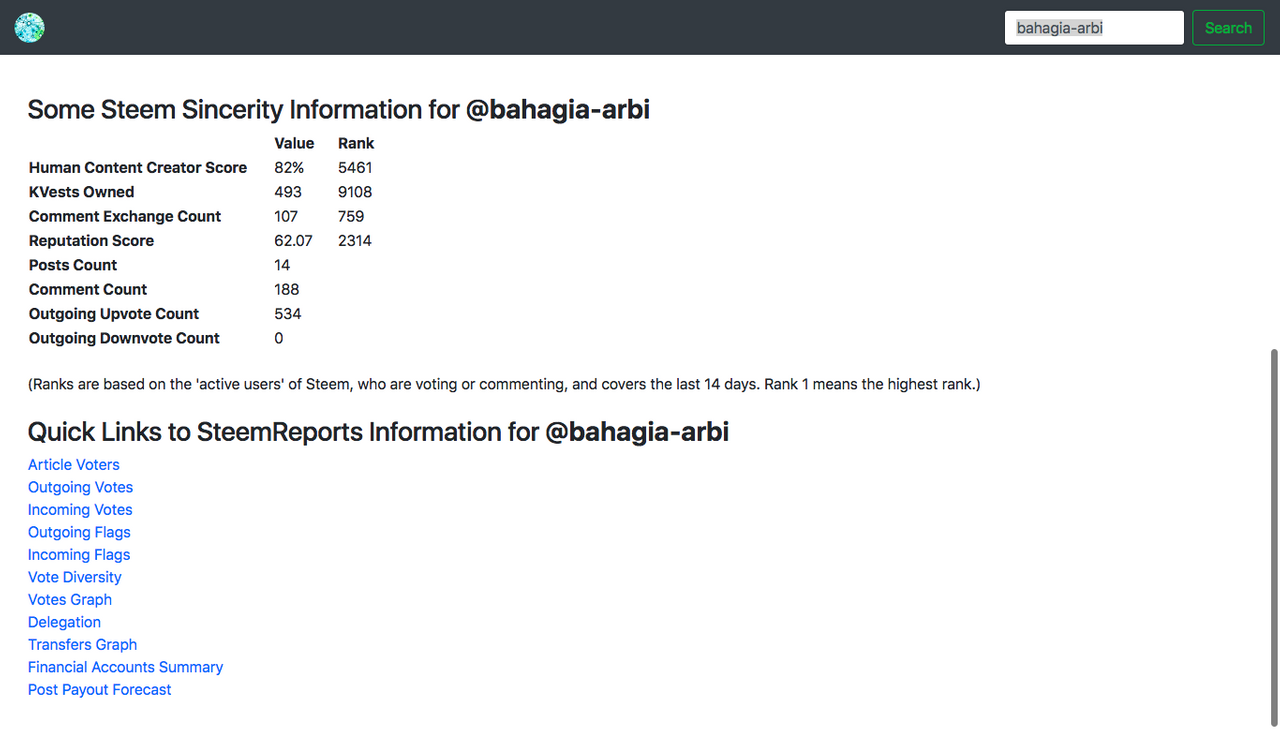This screenshot has width=1280, height=729.
Task: Click the Posts Count value 14
Action: click(282, 265)
